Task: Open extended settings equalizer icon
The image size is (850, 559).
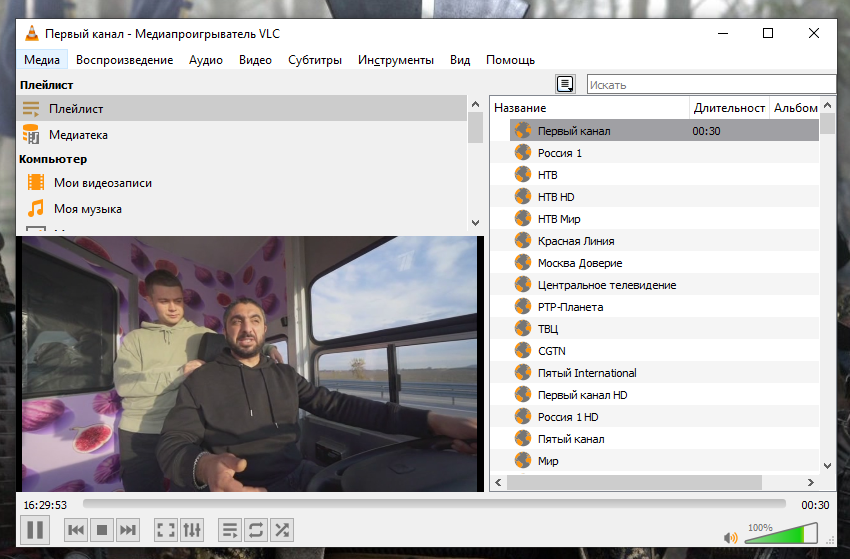Action: click(192, 530)
